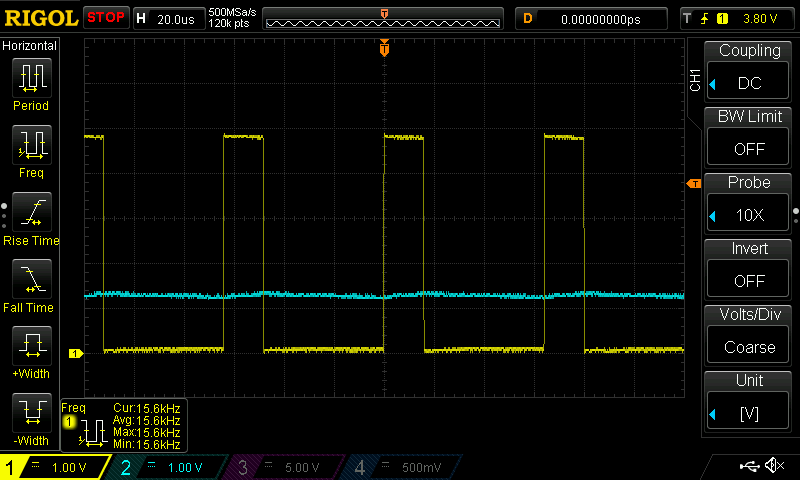The image size is (800, 480).
Task: Click the 120k pts memory depth readout
Action: (229, 23)
